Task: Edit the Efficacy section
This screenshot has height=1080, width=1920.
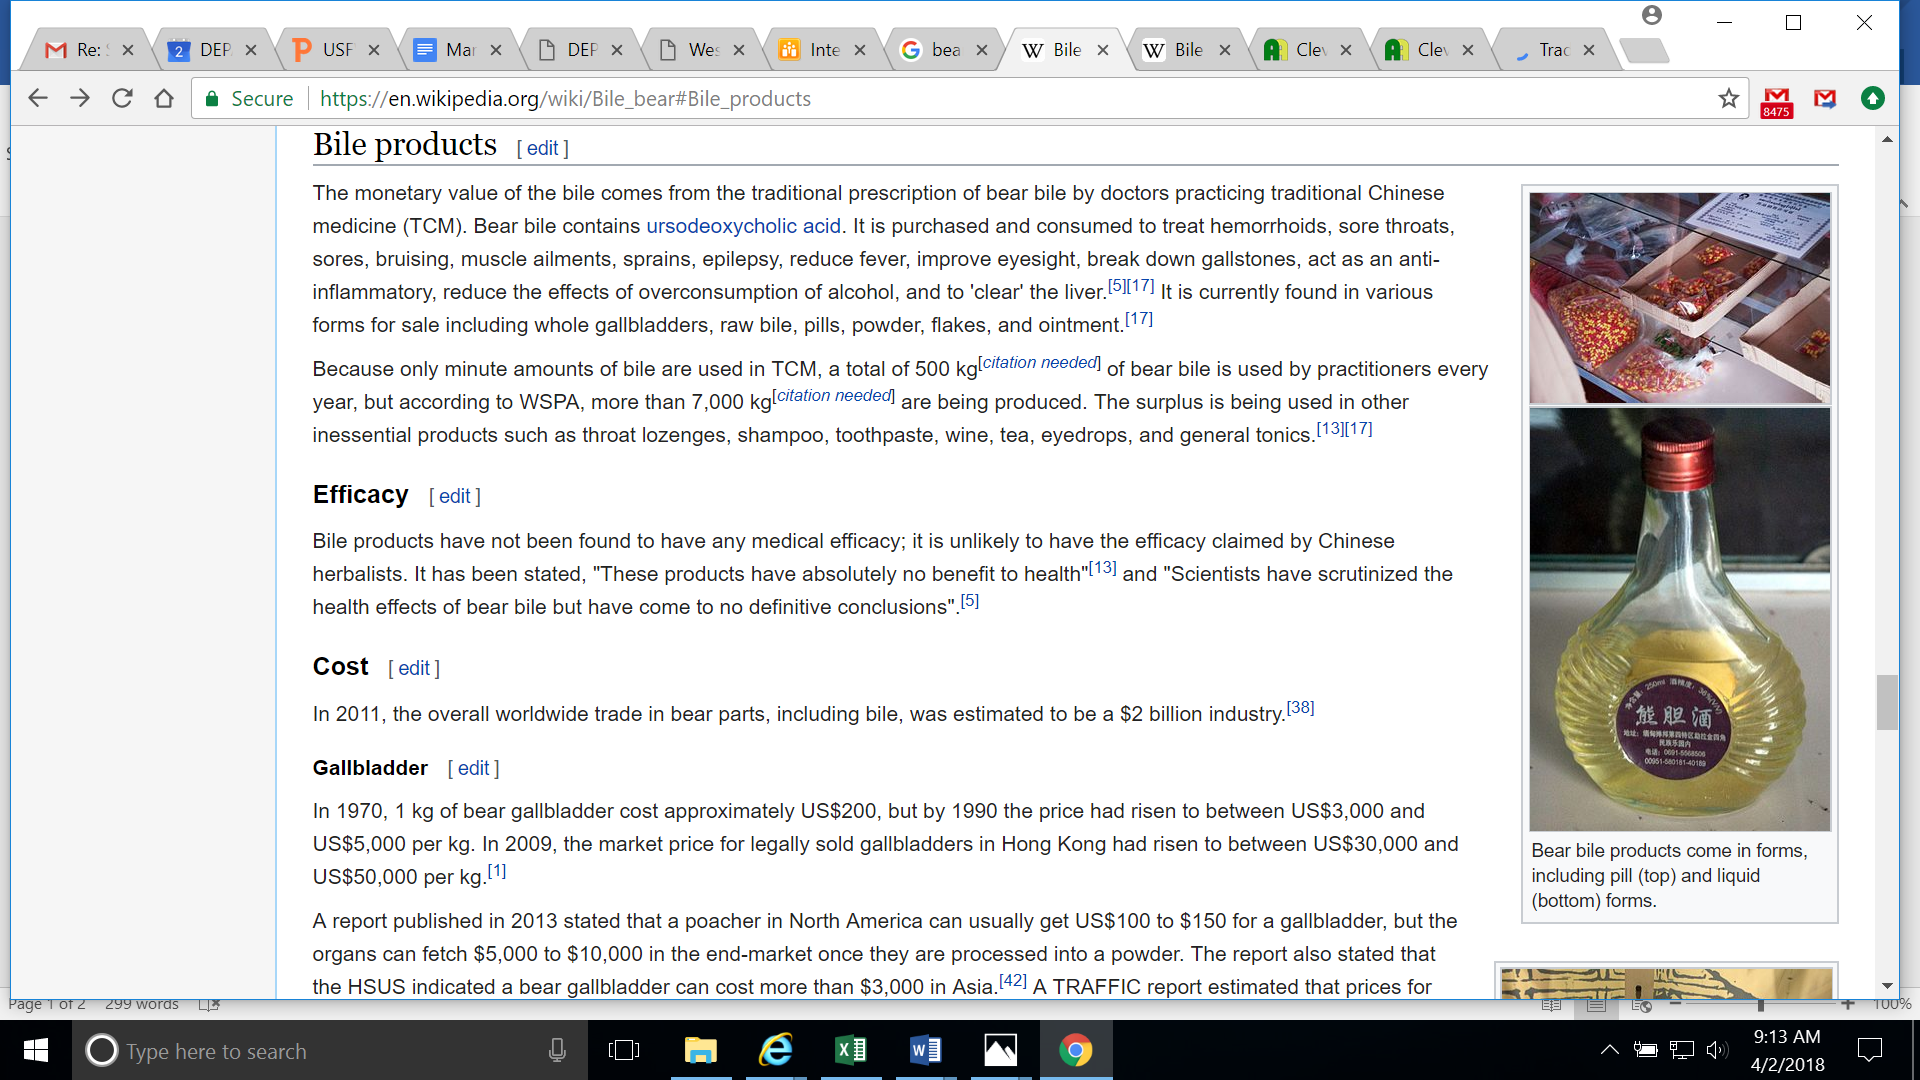Action: pos(454,496)
